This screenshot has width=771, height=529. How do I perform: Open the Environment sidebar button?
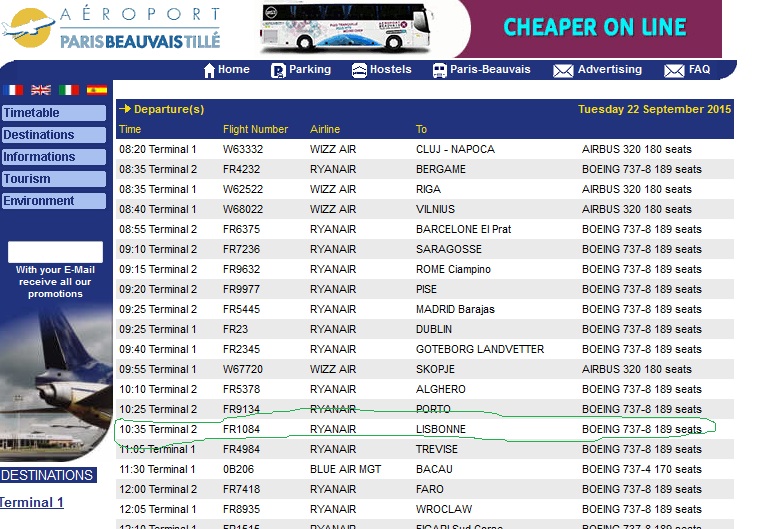click(x=54, y=201)
